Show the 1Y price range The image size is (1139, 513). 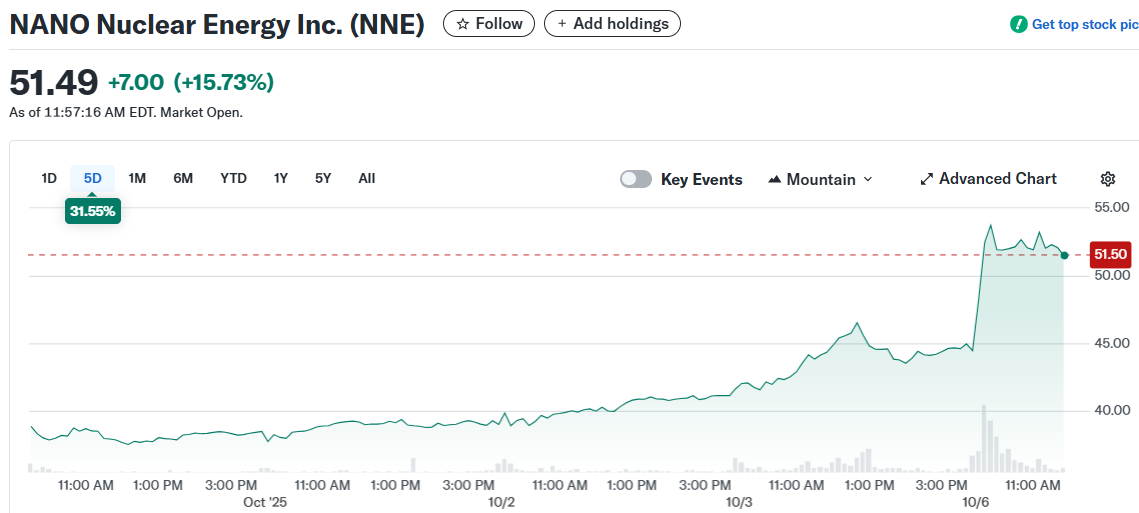pyautogui.click(x=281, y=178)
